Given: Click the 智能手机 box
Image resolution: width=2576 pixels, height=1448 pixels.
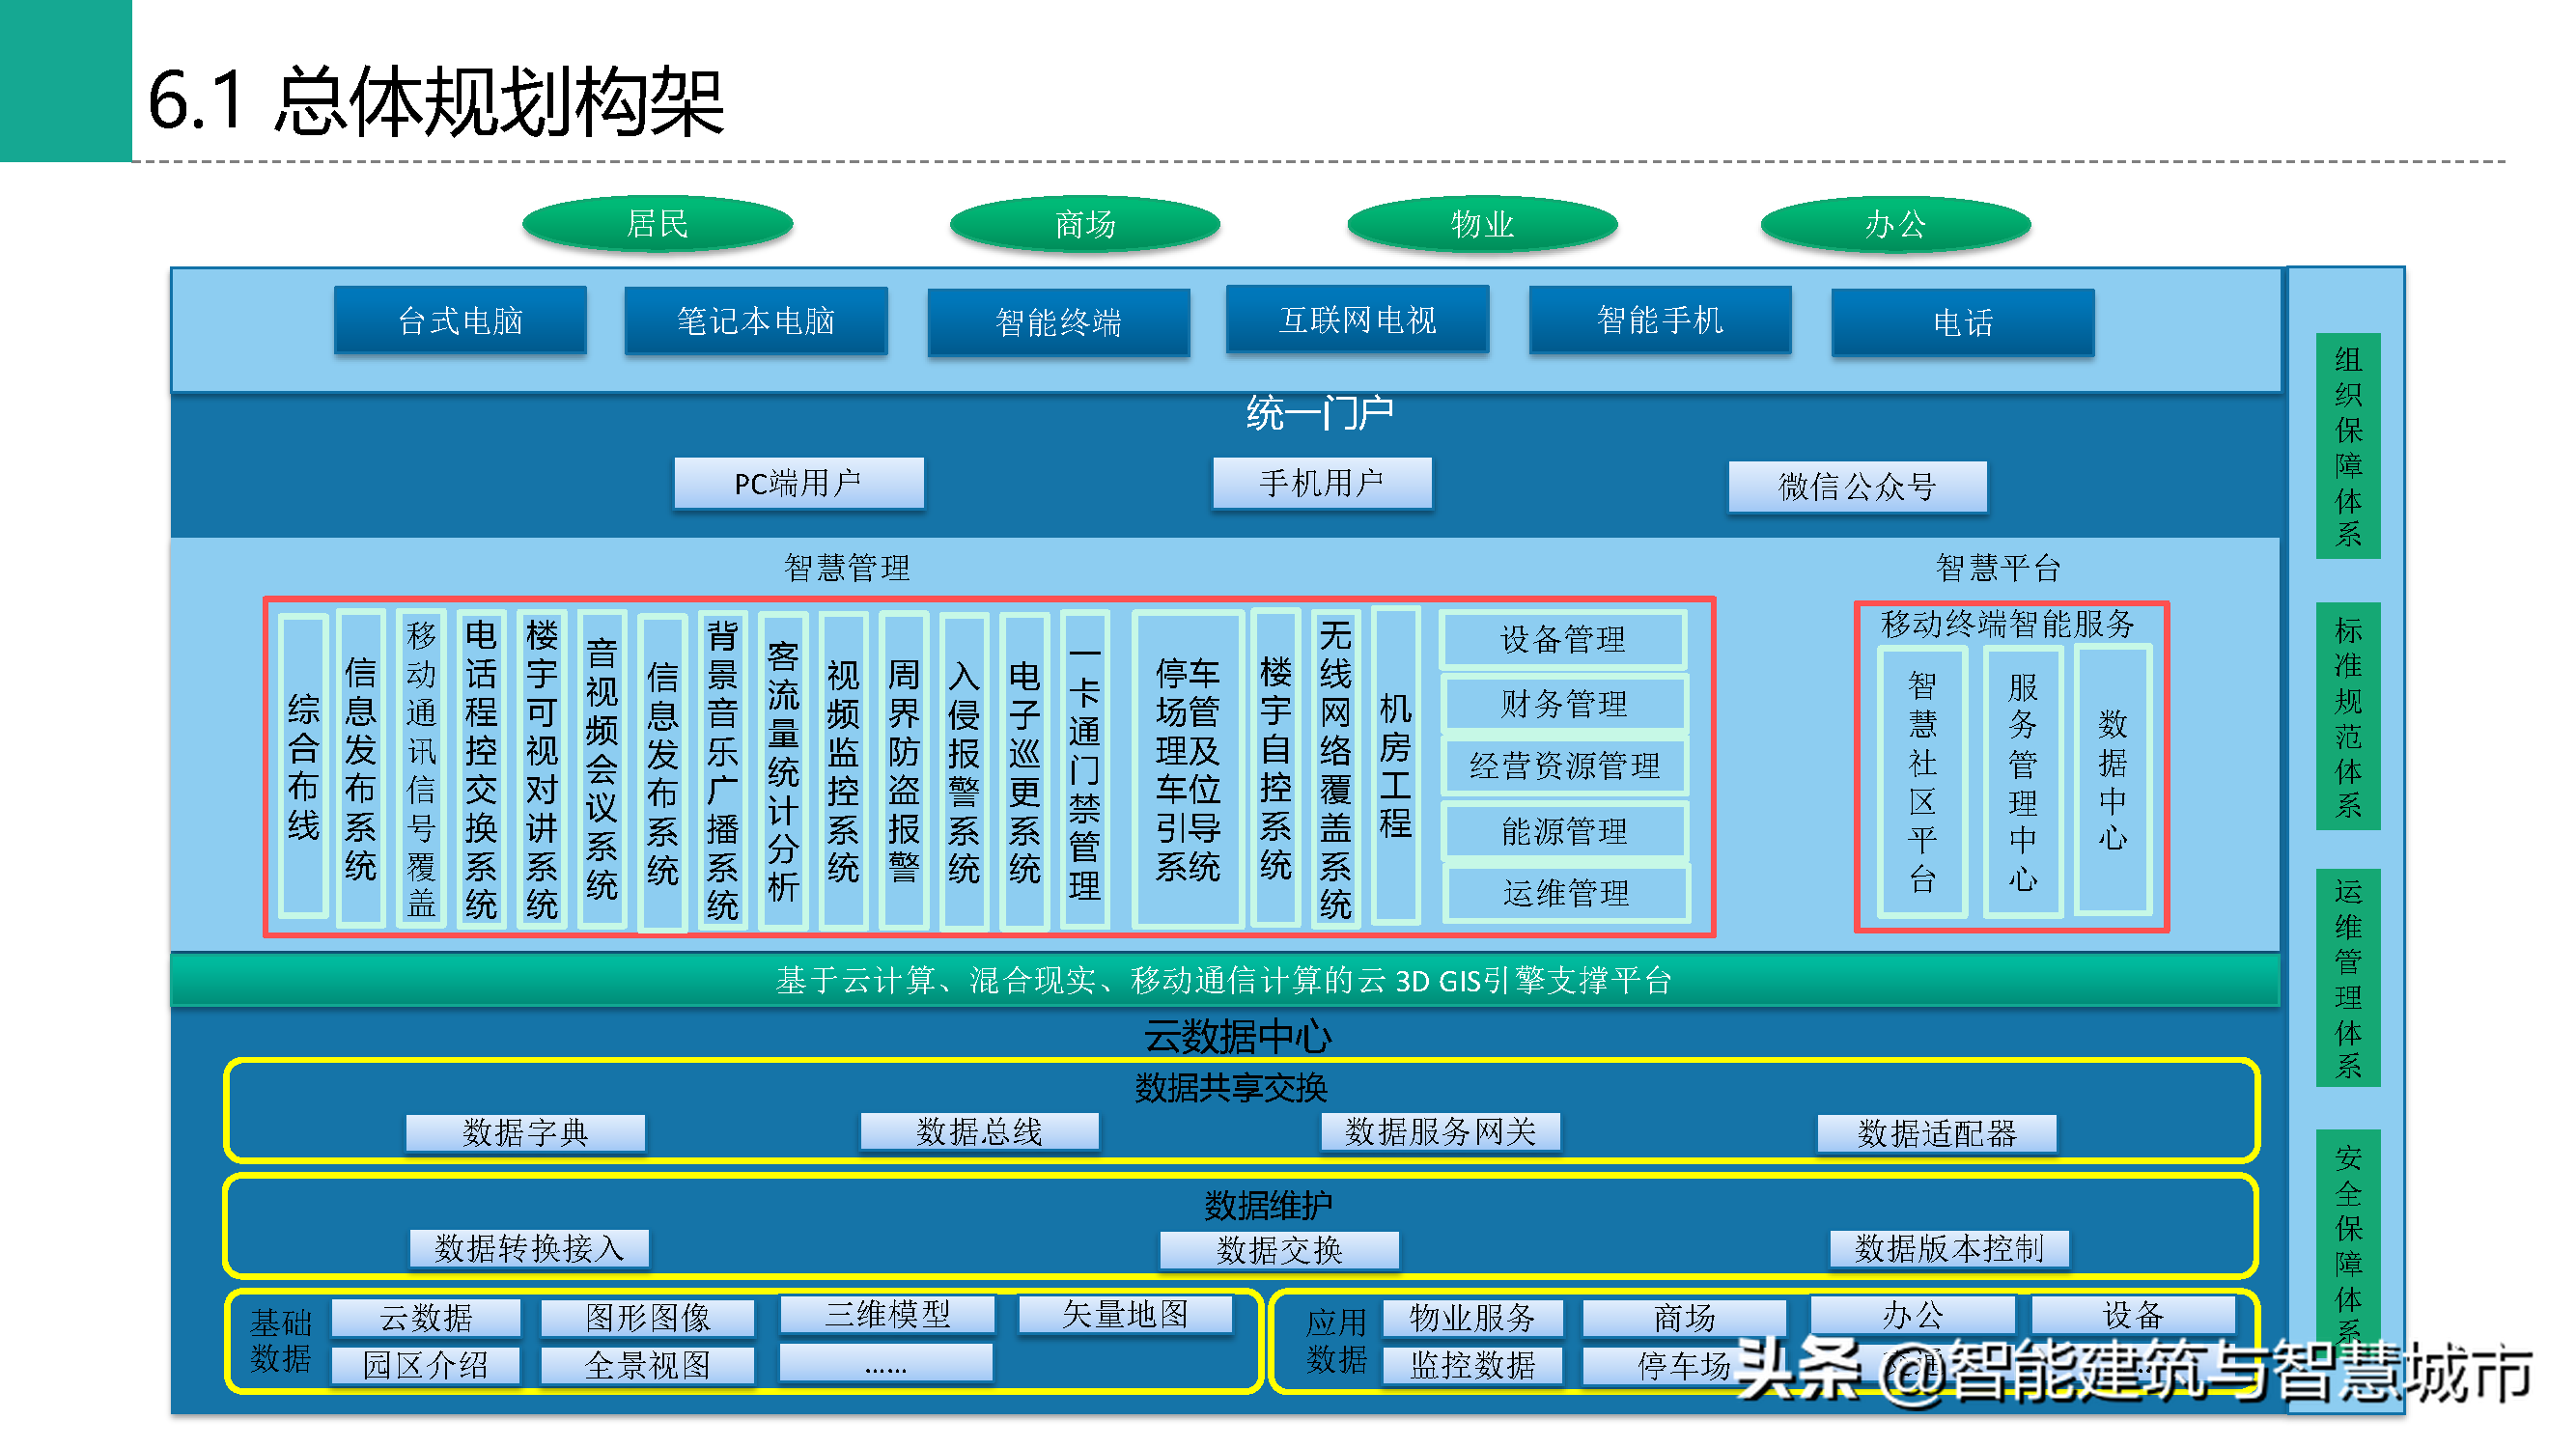Looking at the screenshot, I should [1660, 319].
